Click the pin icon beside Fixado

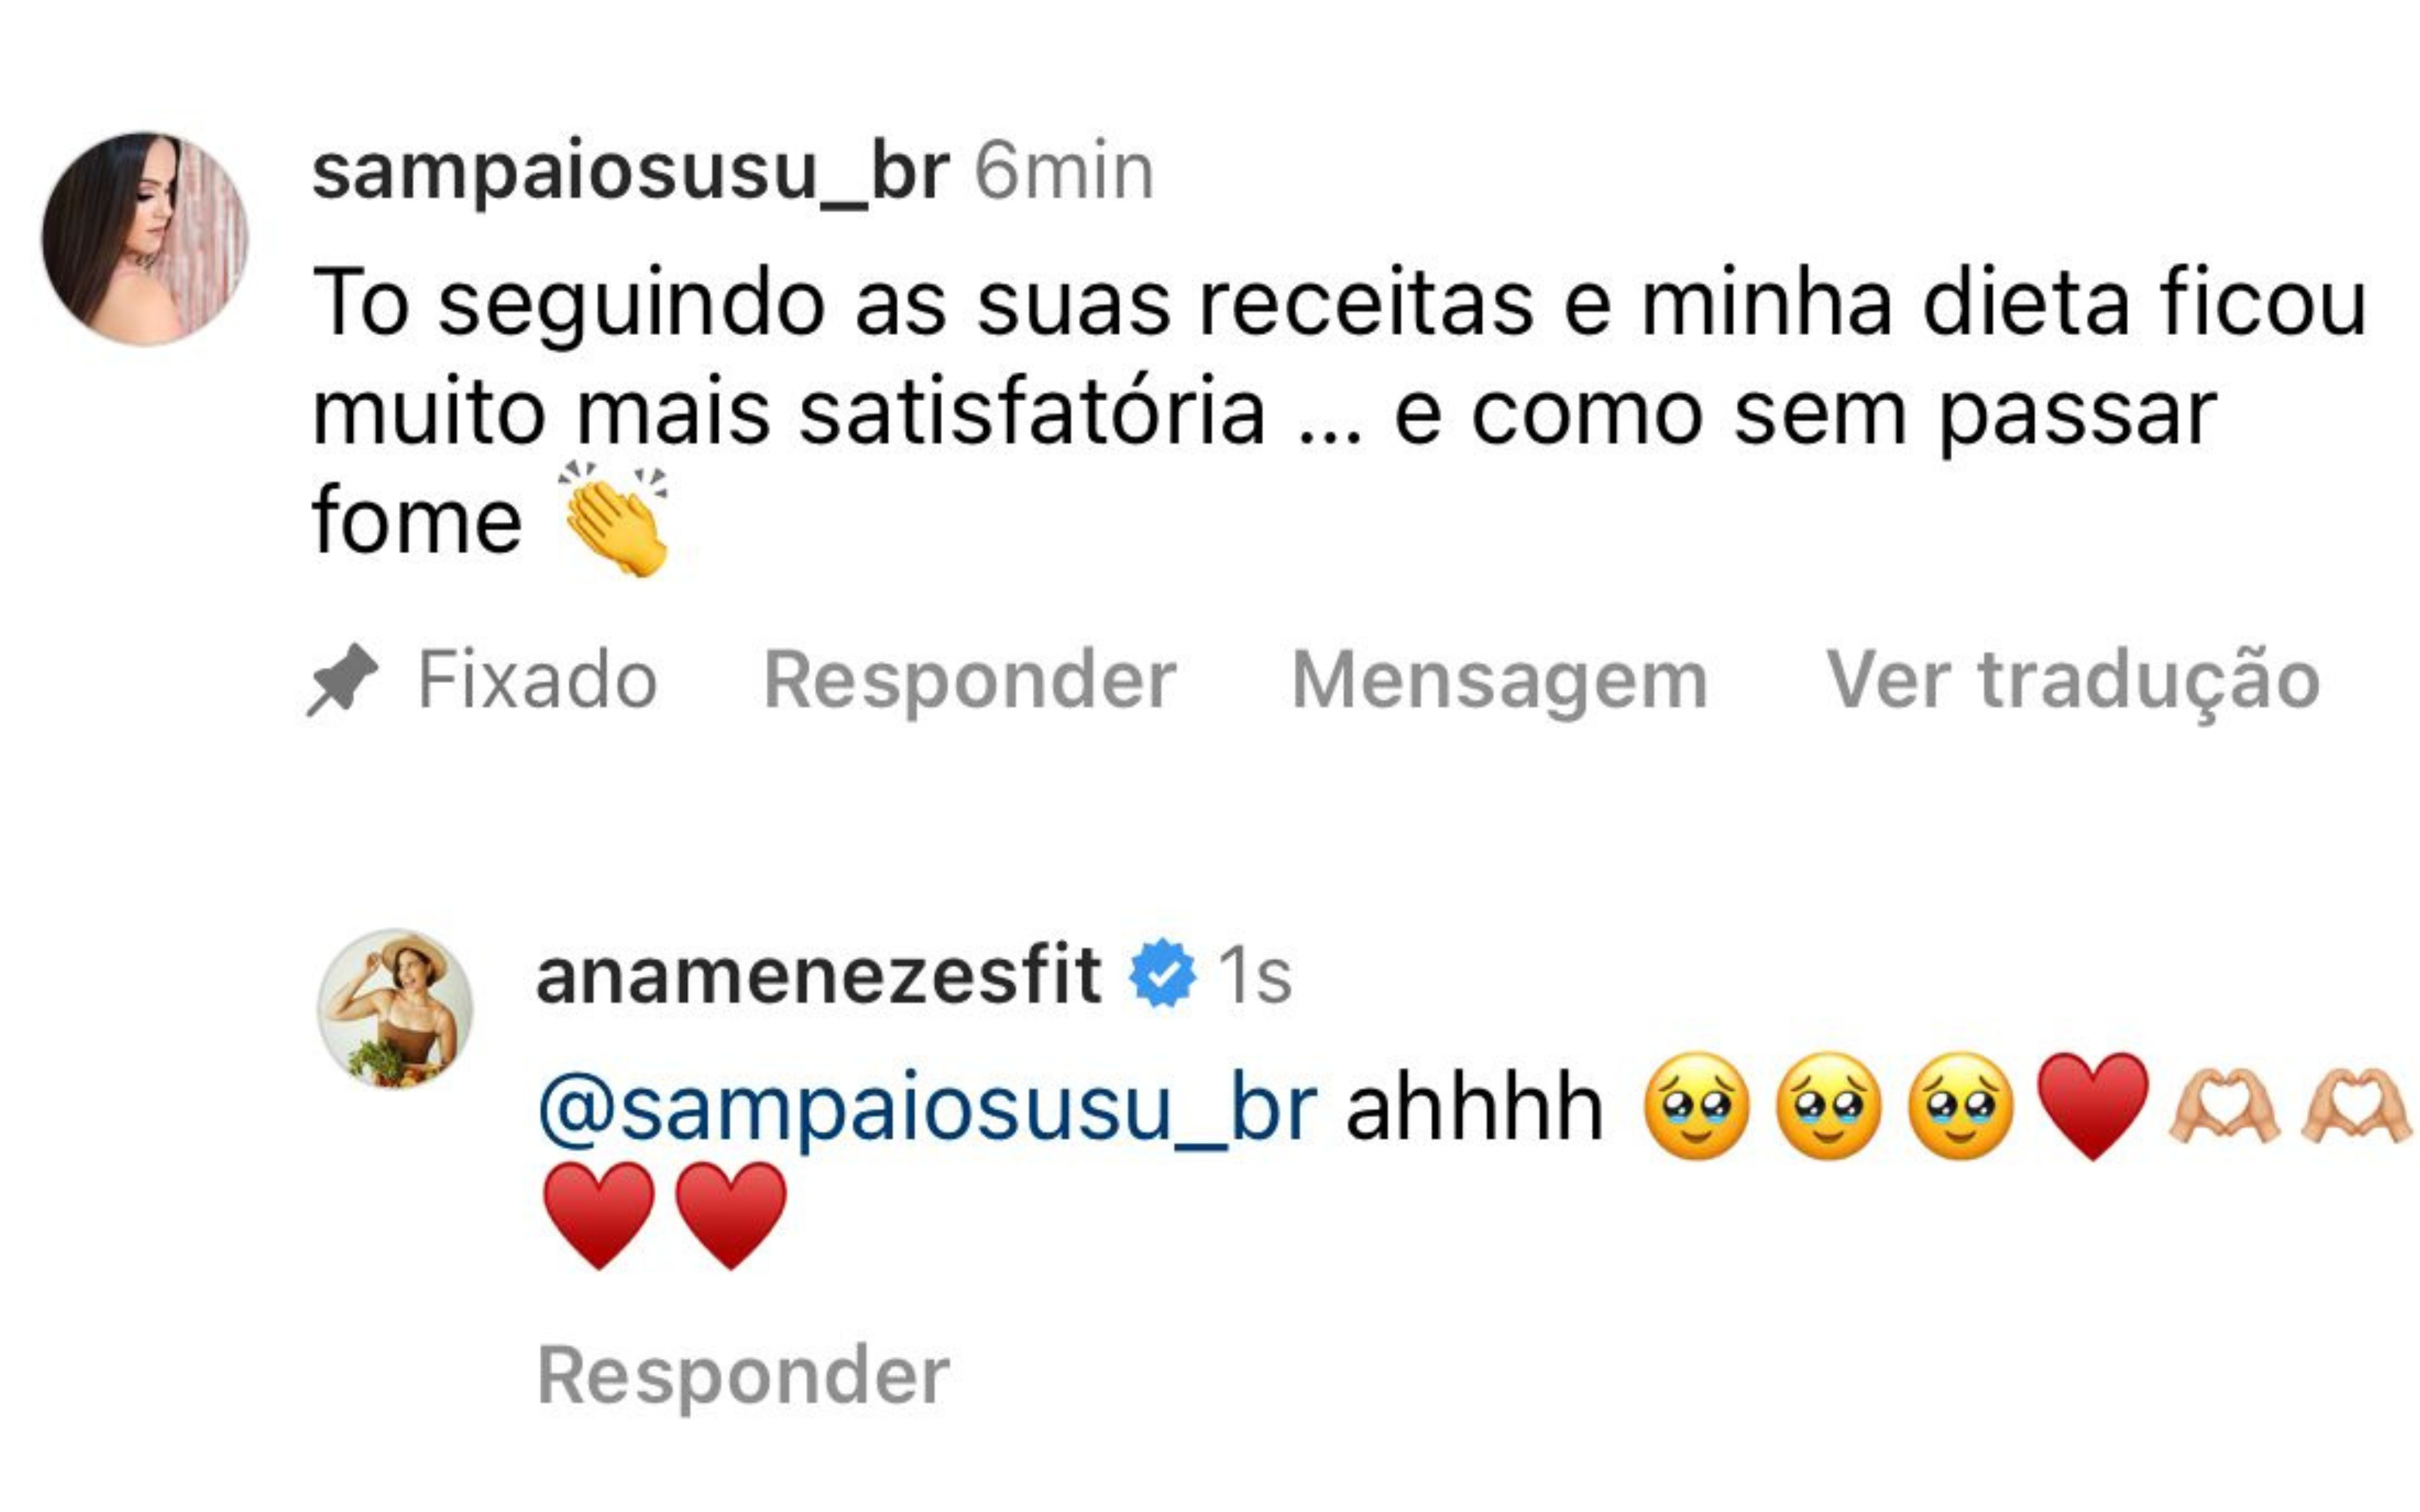coord(342,680)
